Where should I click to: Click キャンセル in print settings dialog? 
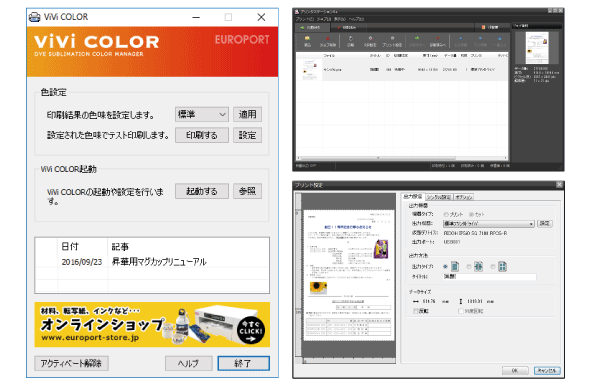(547, 370)
